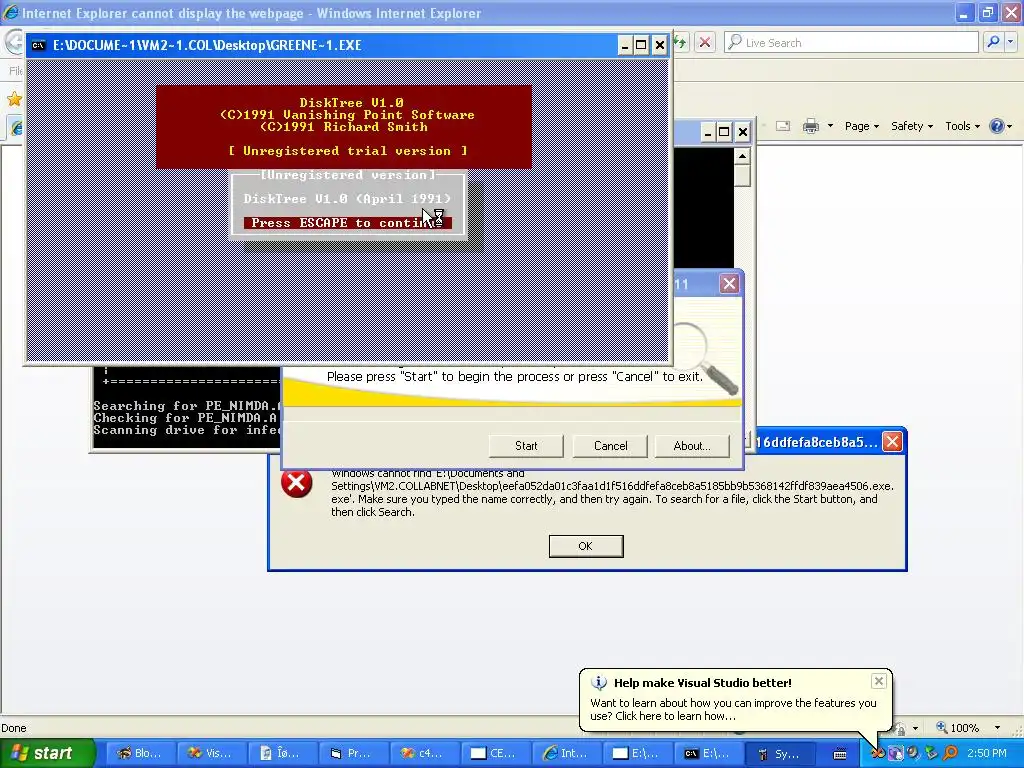This screenshot has width=1024, height=768.
Task: Click the blue Help question mark icon
Action: pyautogui.click(x=997, y=126)
